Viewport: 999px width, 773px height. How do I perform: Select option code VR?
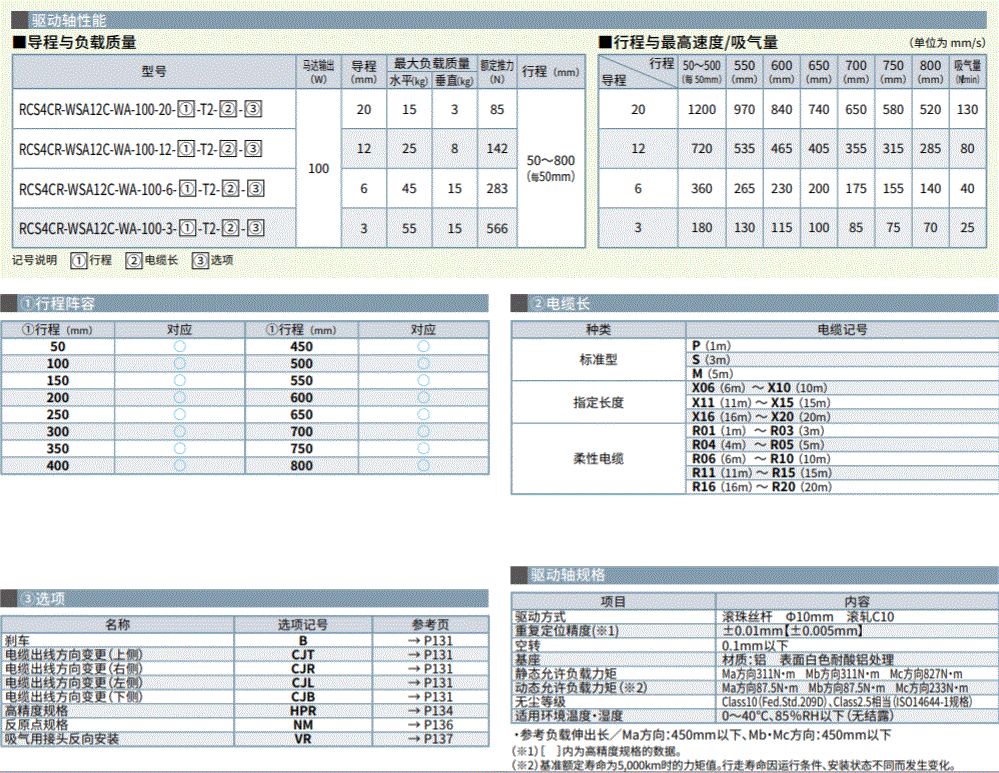tap(303, 739)
